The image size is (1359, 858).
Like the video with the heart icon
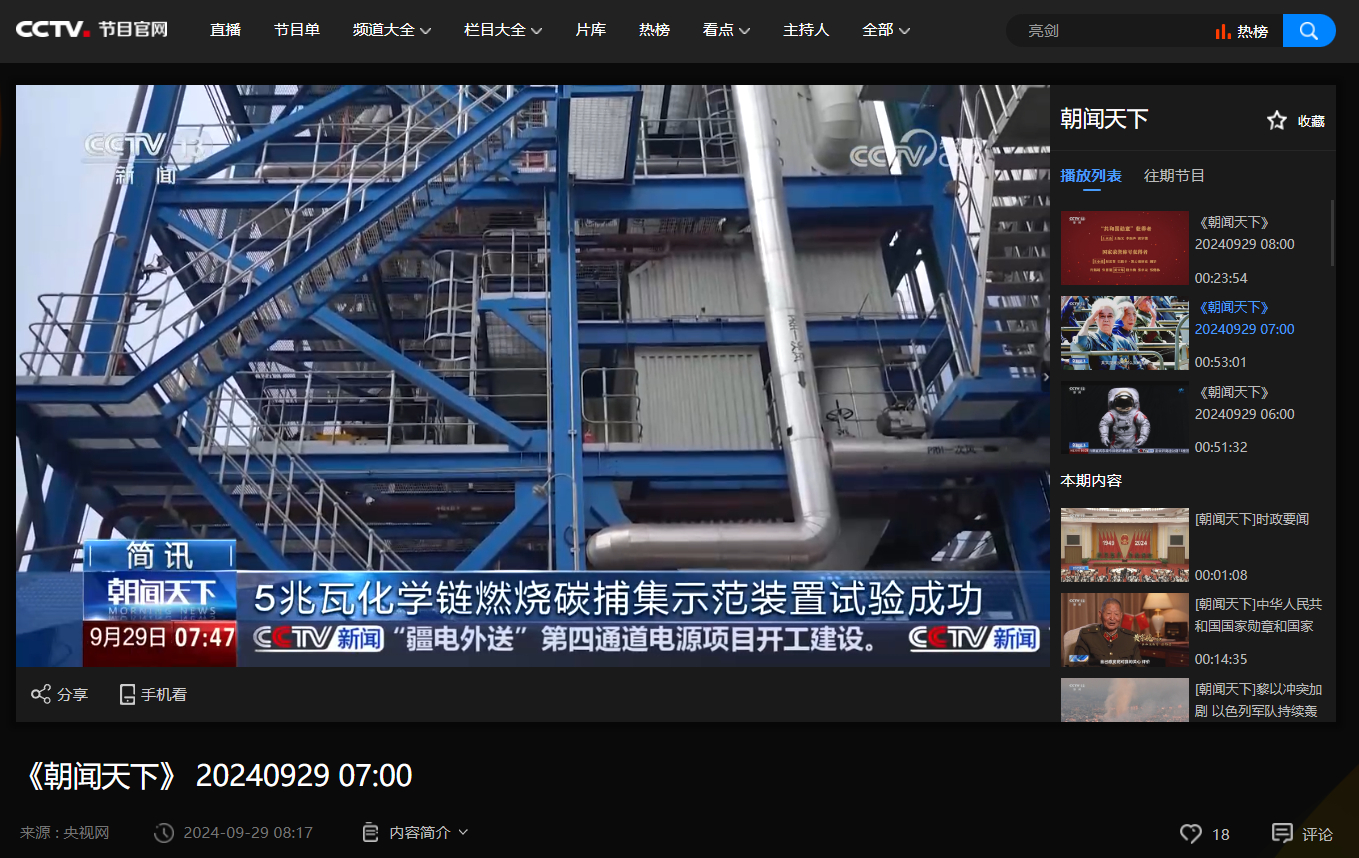[x=1190, y=833]
